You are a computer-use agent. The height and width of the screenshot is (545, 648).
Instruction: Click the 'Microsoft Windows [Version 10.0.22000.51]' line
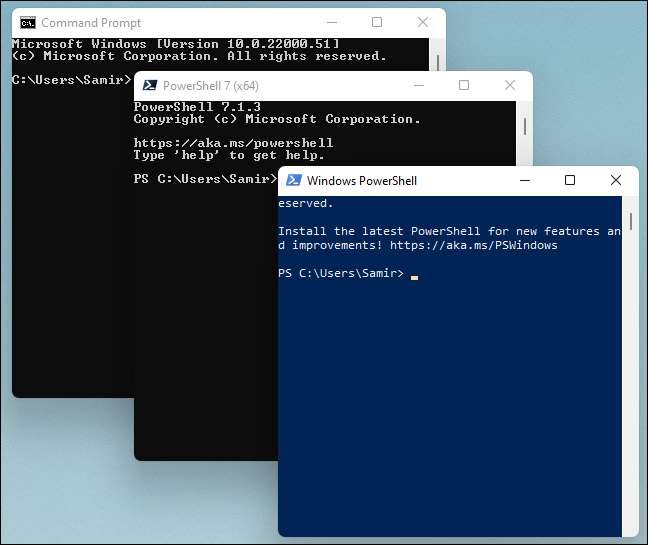tap(176, 43)
